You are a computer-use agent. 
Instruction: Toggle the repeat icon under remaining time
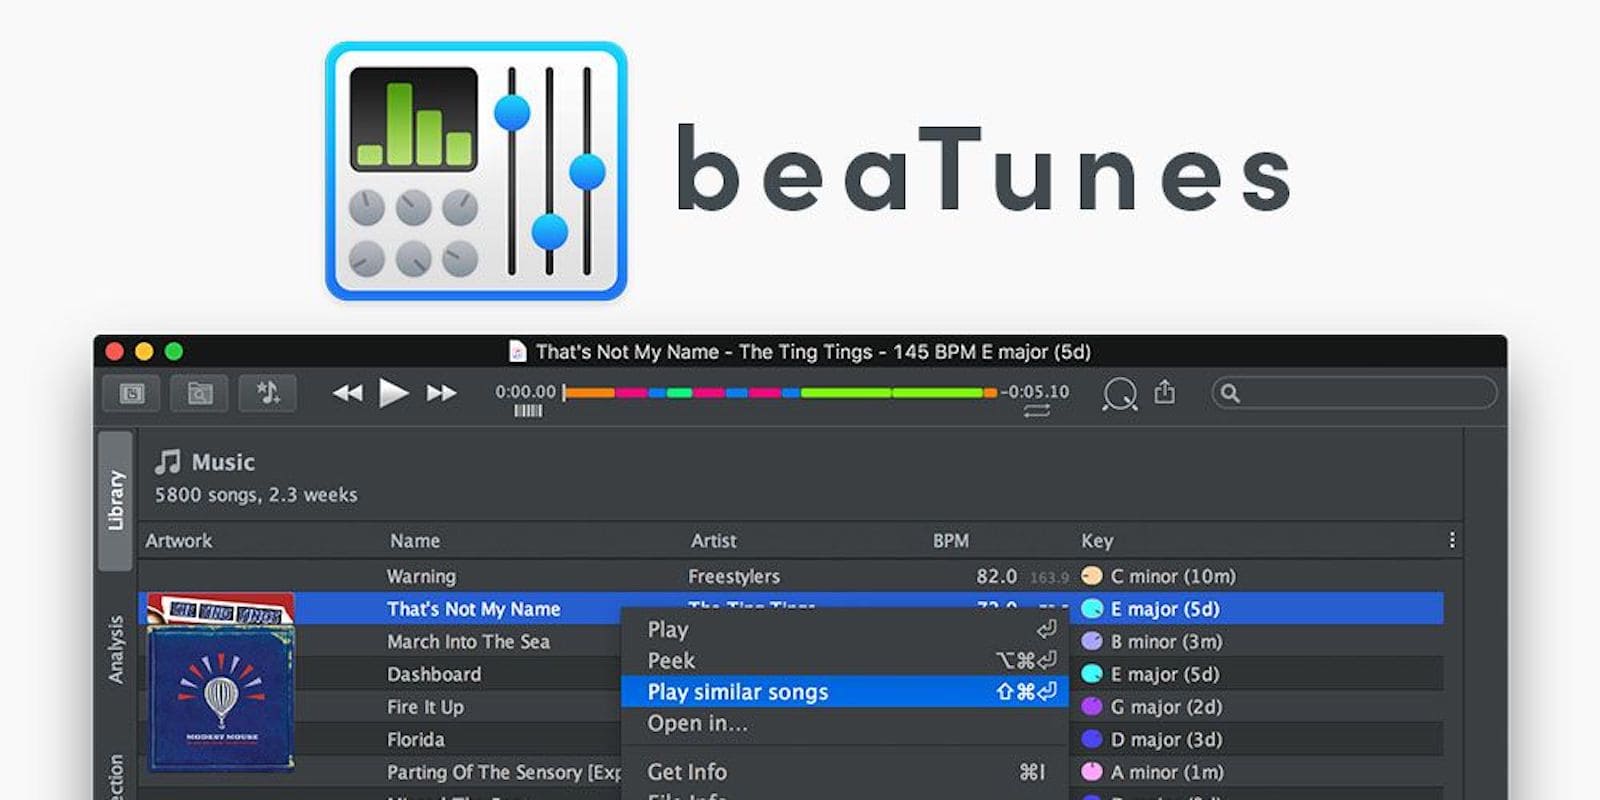coord(1037,411)
